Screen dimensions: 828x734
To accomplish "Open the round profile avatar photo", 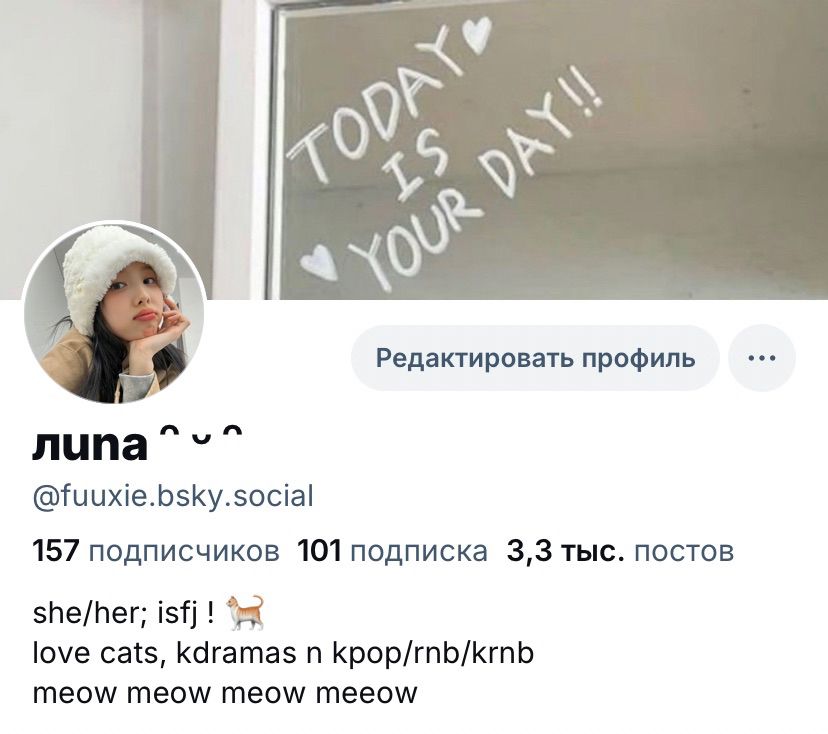I will click(114, 313).
